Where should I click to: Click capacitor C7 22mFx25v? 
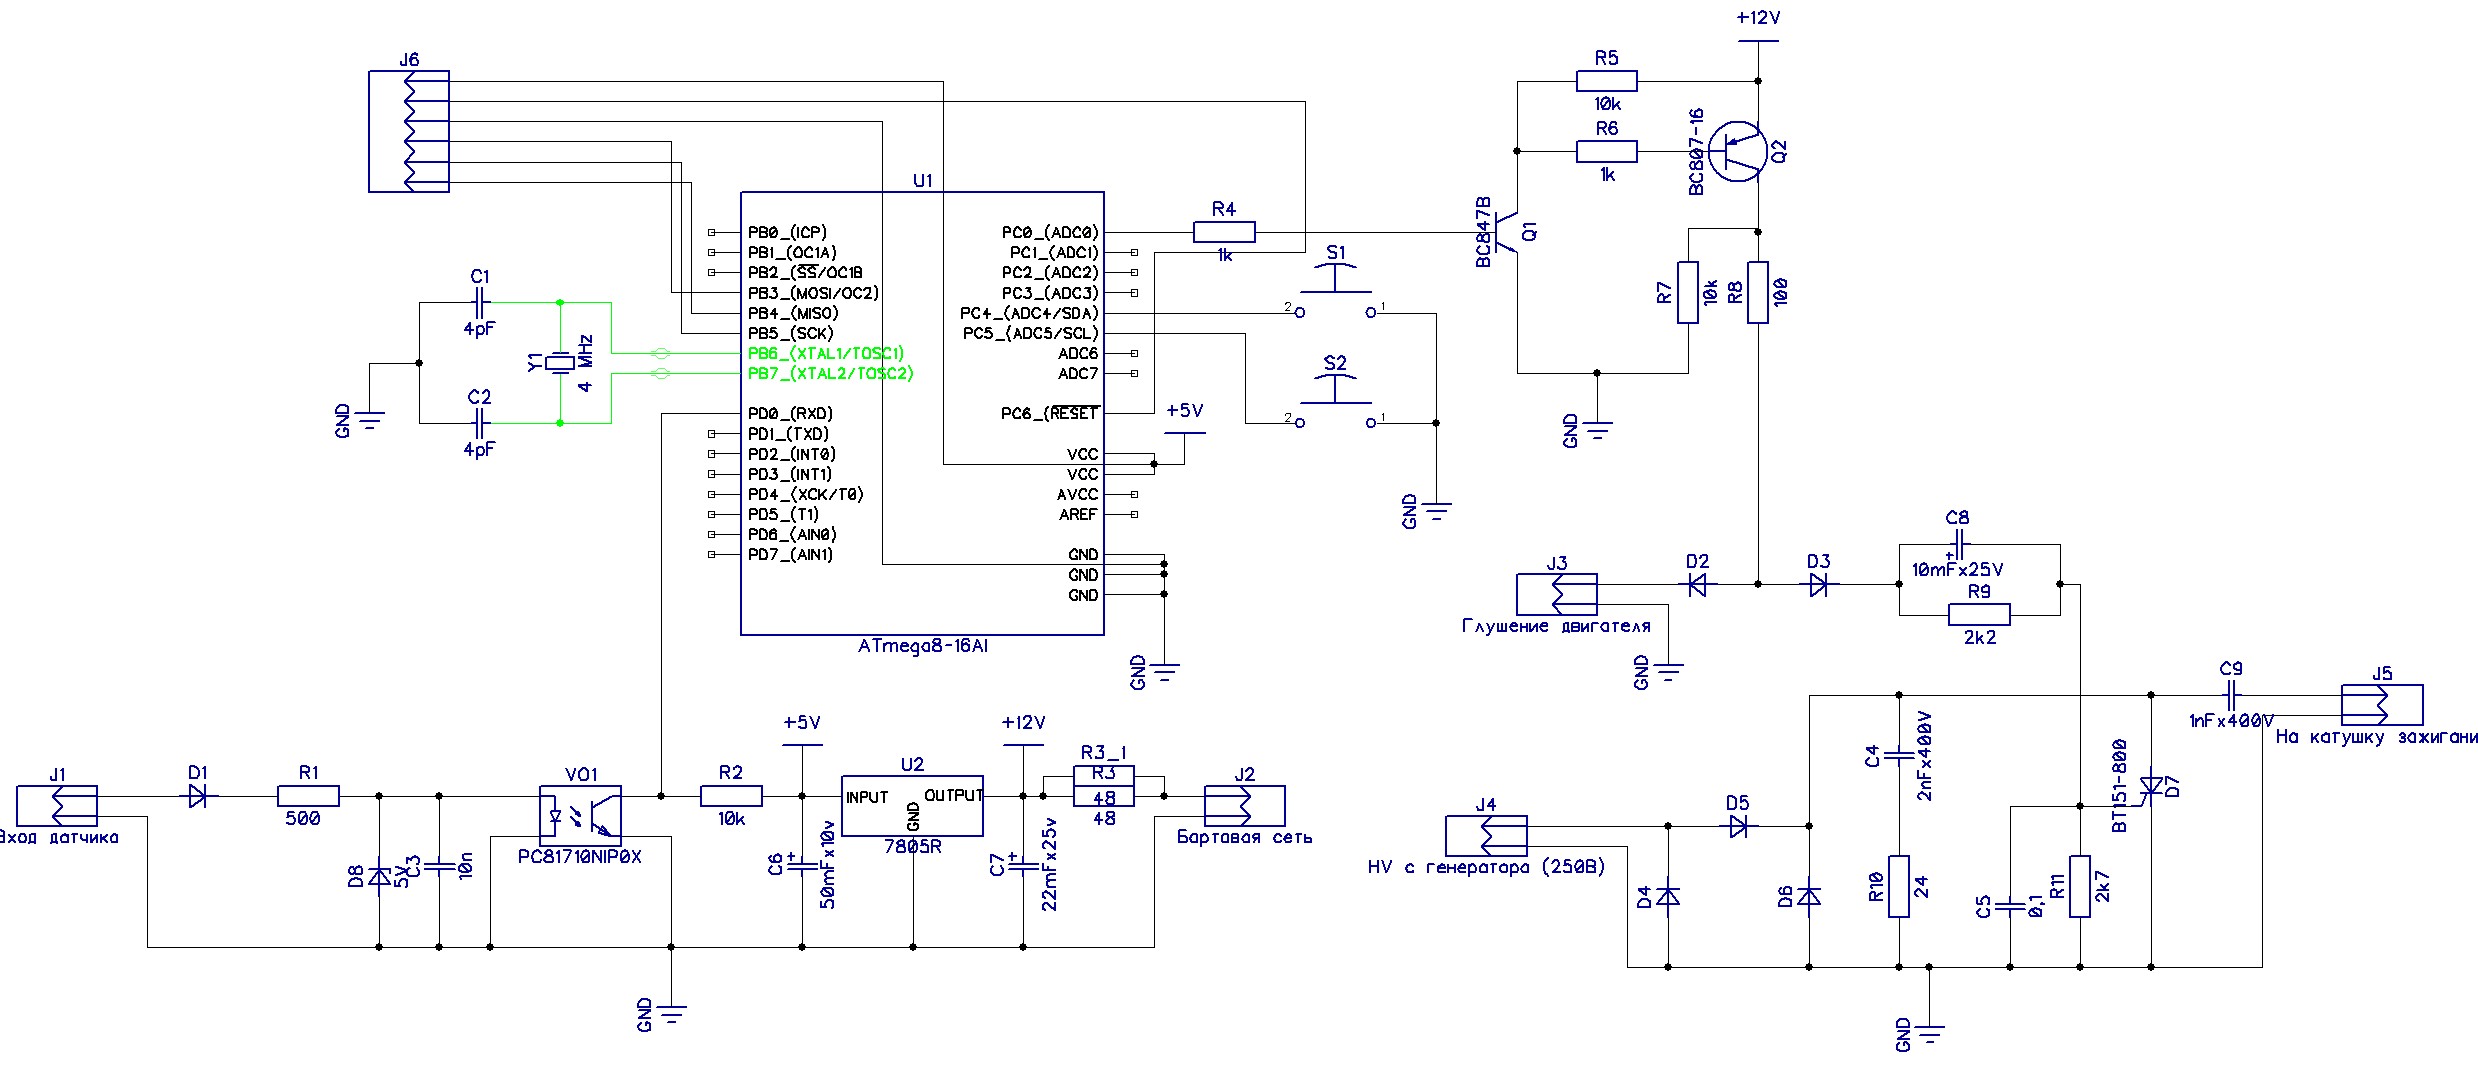1023,865
